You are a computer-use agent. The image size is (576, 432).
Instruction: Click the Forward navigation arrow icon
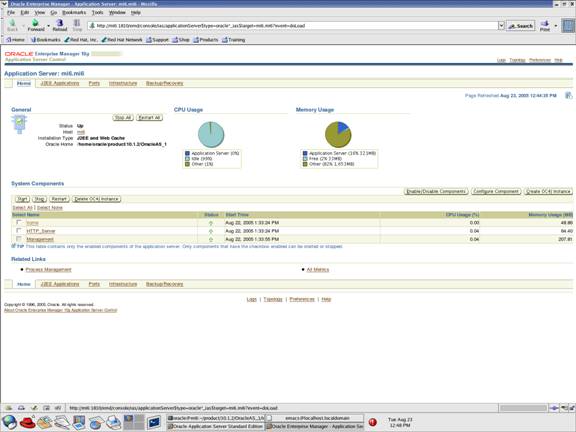point(35,23)
